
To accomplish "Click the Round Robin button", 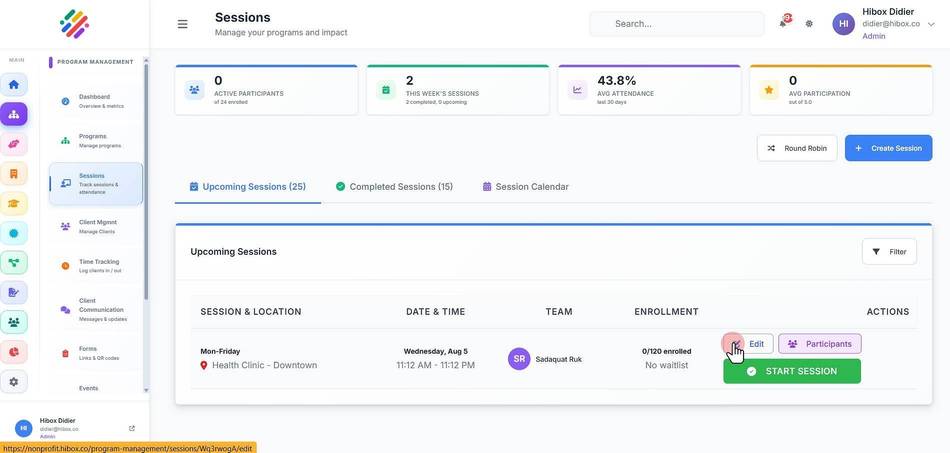I will click(x=797, y=148).
